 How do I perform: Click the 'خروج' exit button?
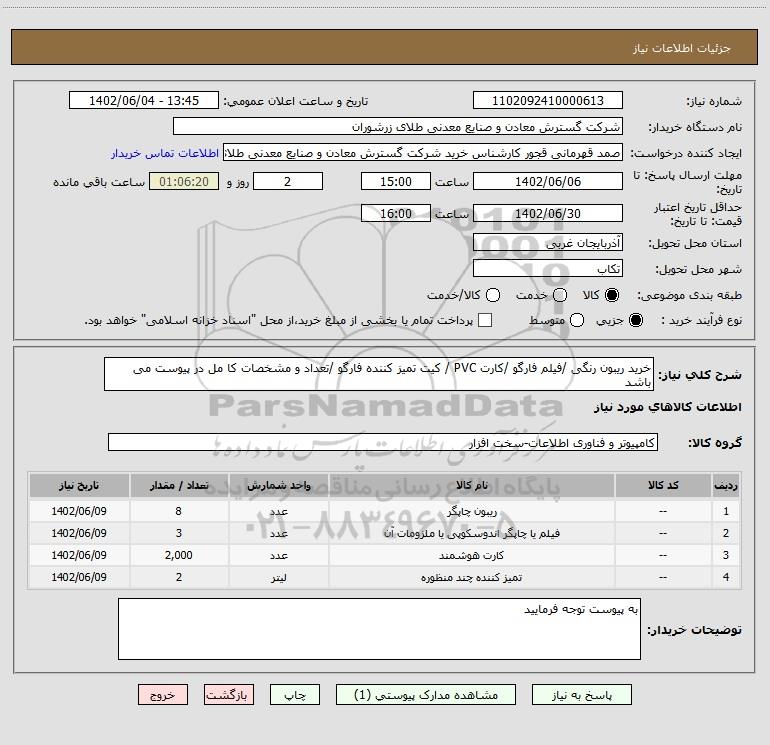coord(163,695)
